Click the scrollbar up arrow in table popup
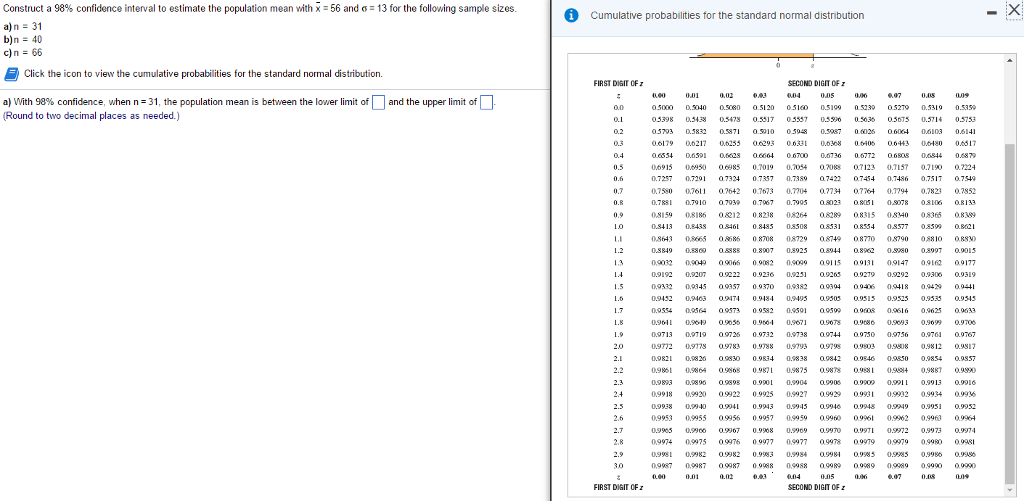The image size is (1024, 501). click(x=1010, y=61)
